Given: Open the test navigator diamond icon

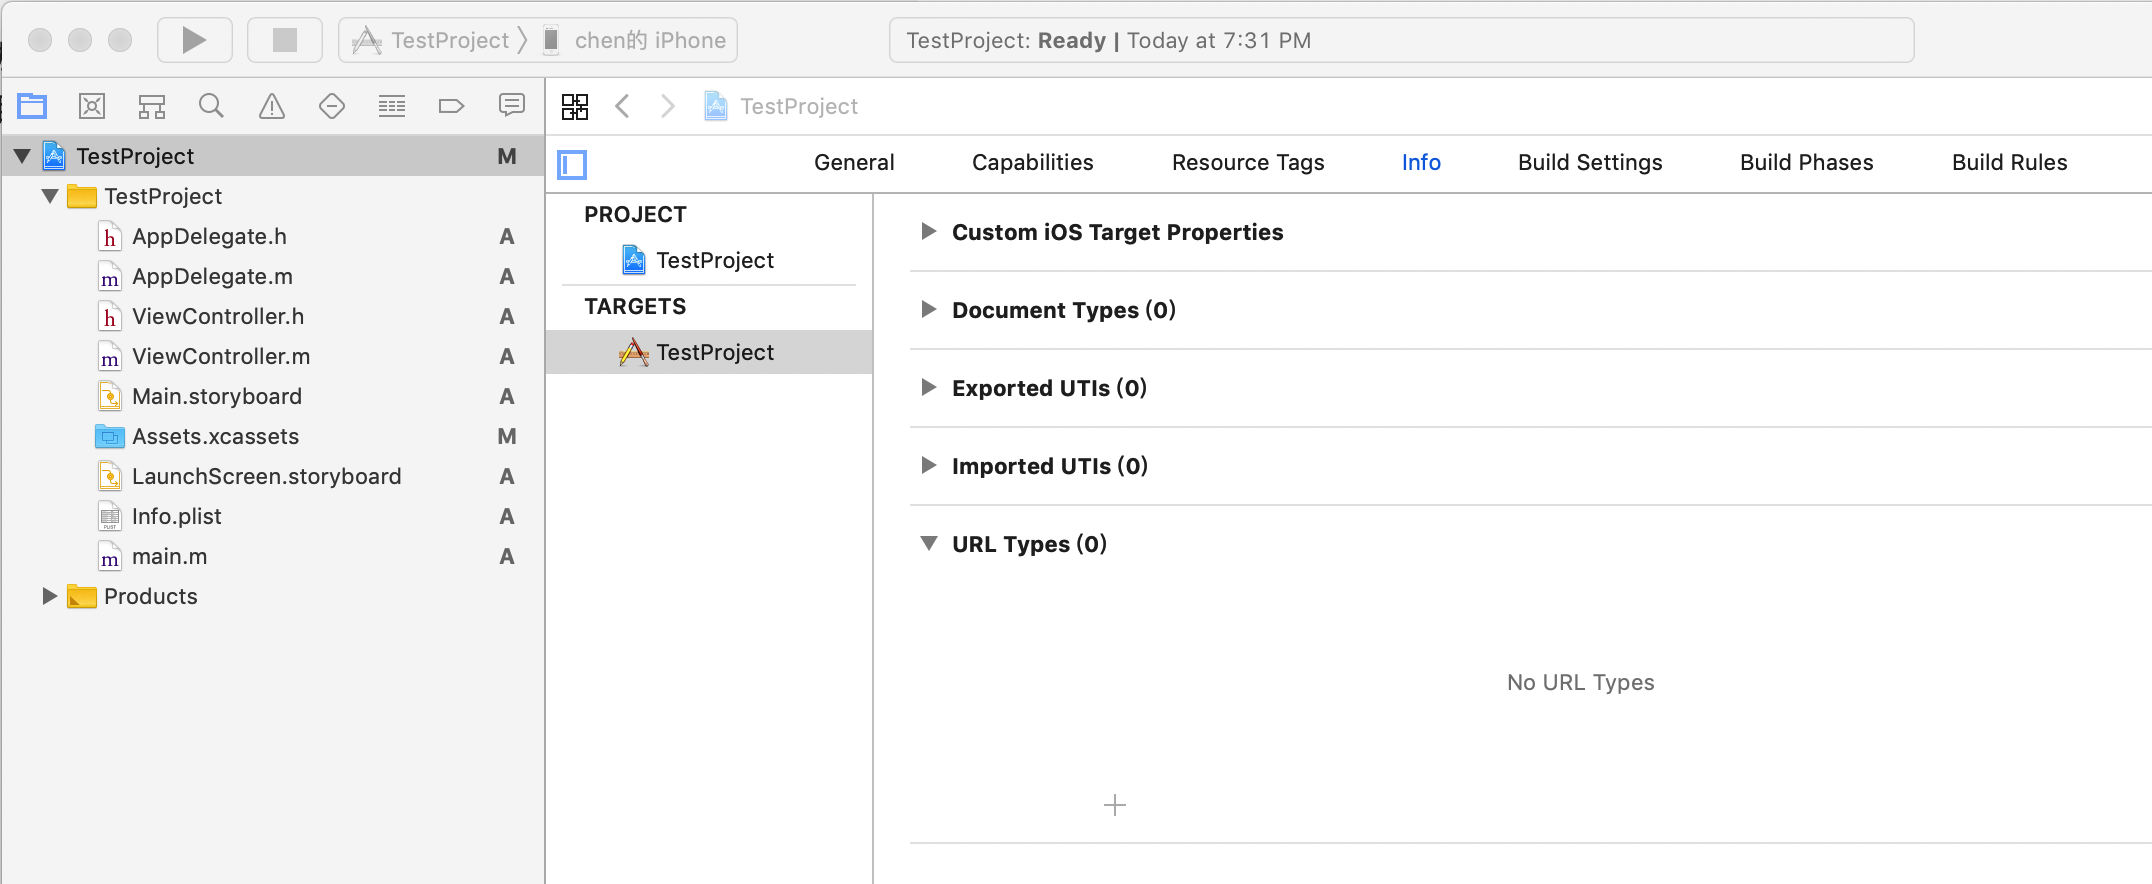Looking at the screenshot, I should (332, 106).
